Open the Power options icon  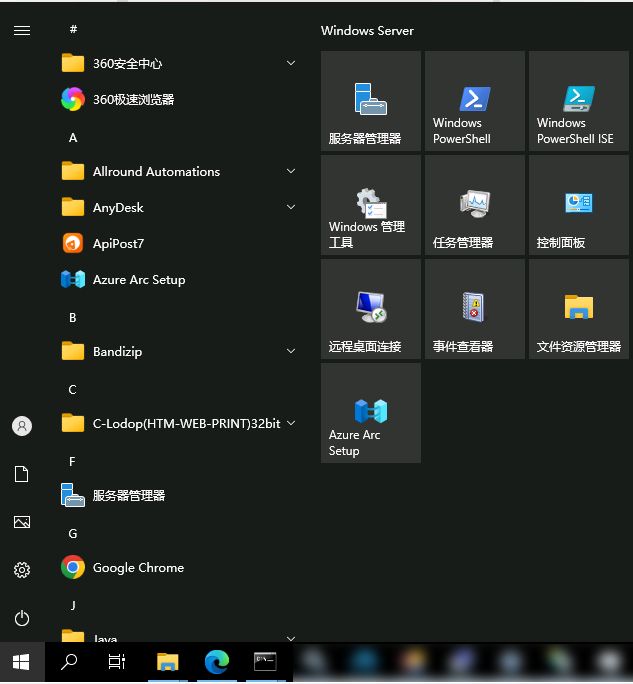pos(22,618)
